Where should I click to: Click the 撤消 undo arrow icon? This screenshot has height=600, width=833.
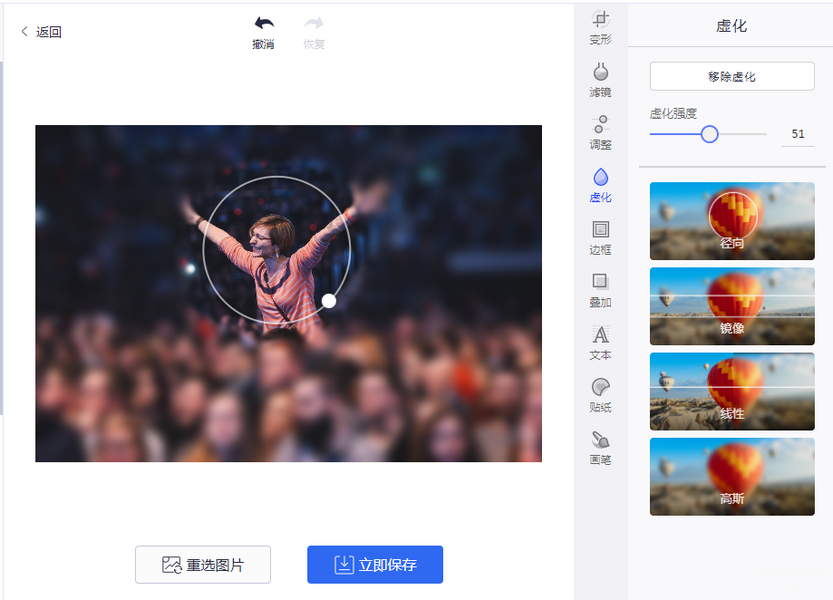coord(263,24)
